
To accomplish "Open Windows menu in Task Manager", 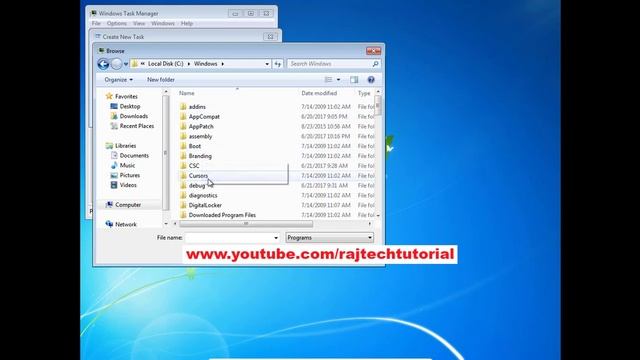I will click(x=163, y=23).
